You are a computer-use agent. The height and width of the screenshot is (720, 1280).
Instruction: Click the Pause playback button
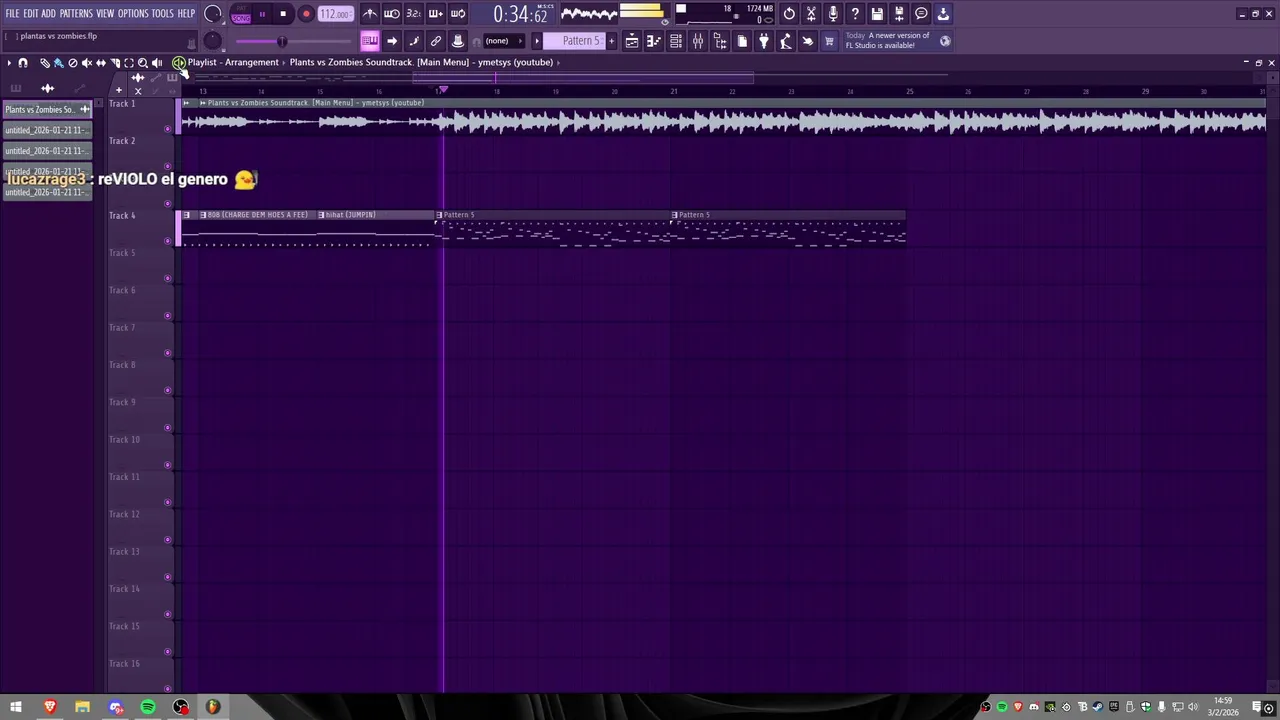point(262,14)
